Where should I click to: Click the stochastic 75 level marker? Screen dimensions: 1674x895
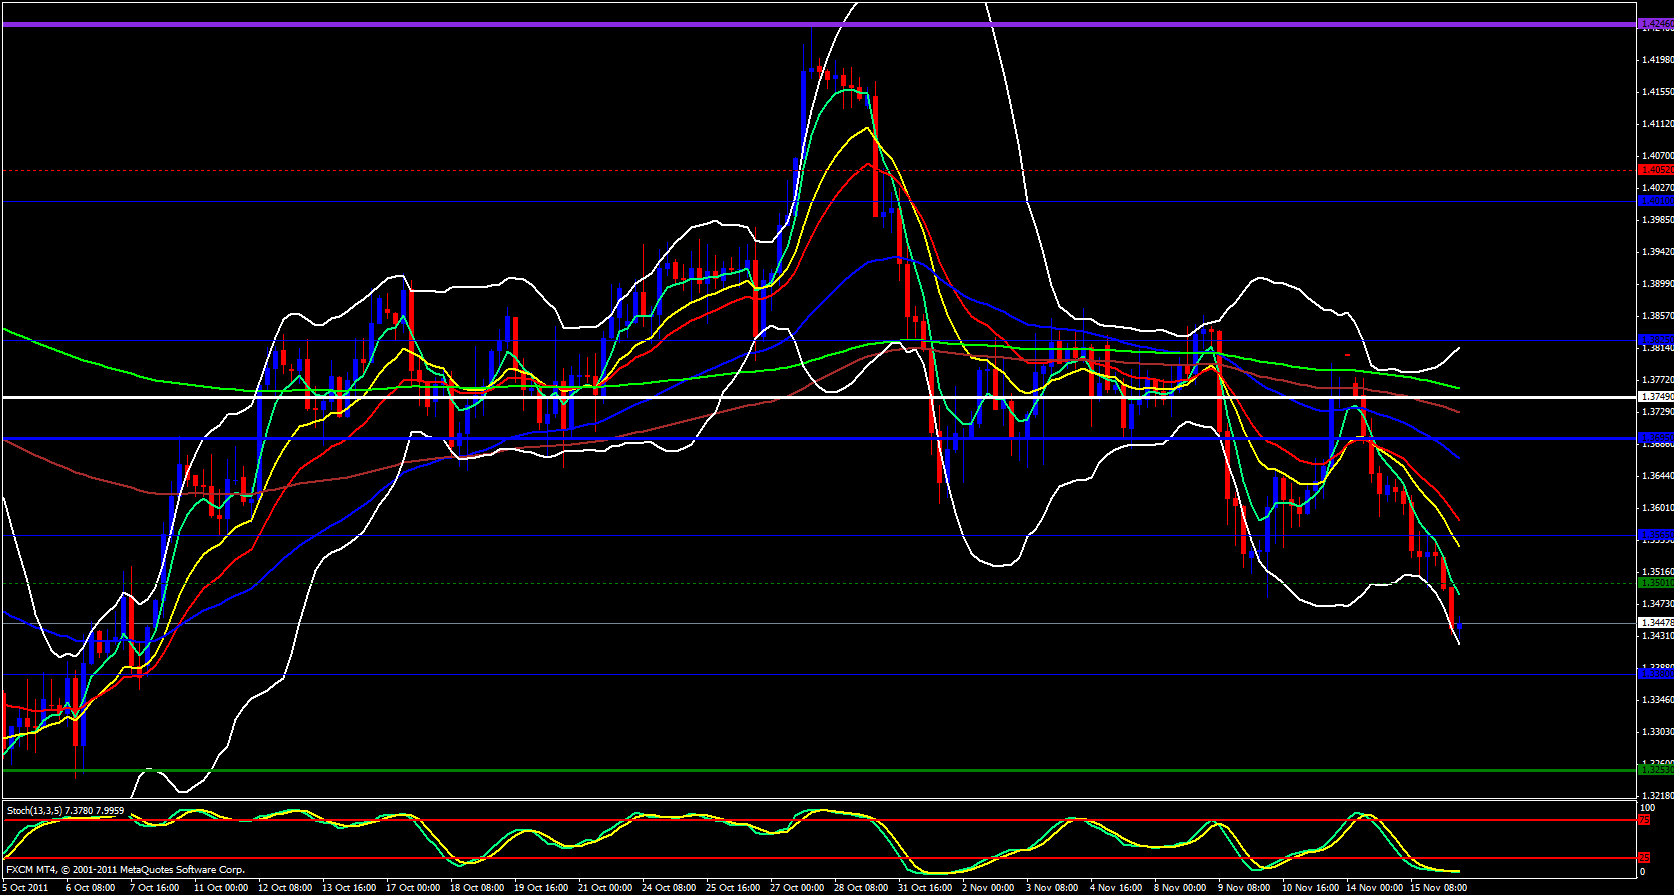tap(1643, 820)
